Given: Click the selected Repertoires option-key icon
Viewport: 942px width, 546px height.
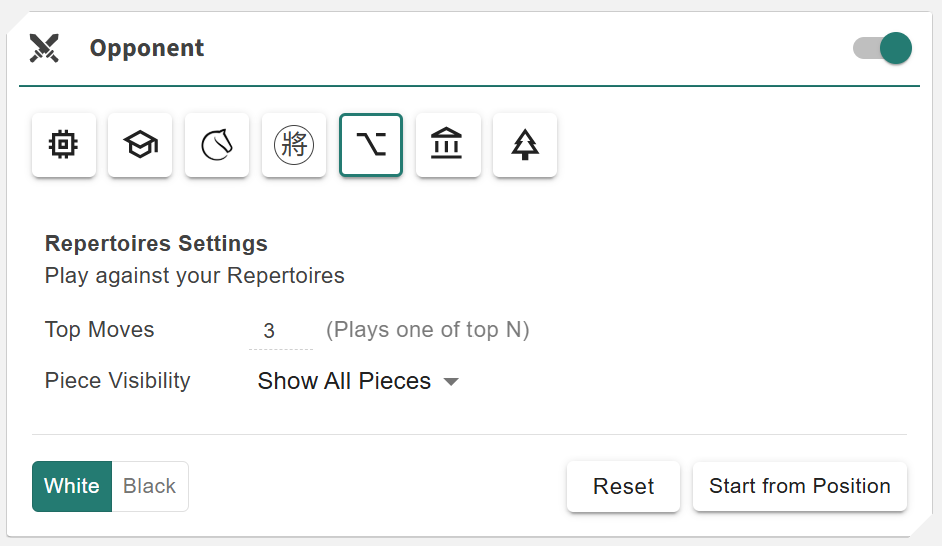Looking at the screenshot, I should click(x=371, y=145).
